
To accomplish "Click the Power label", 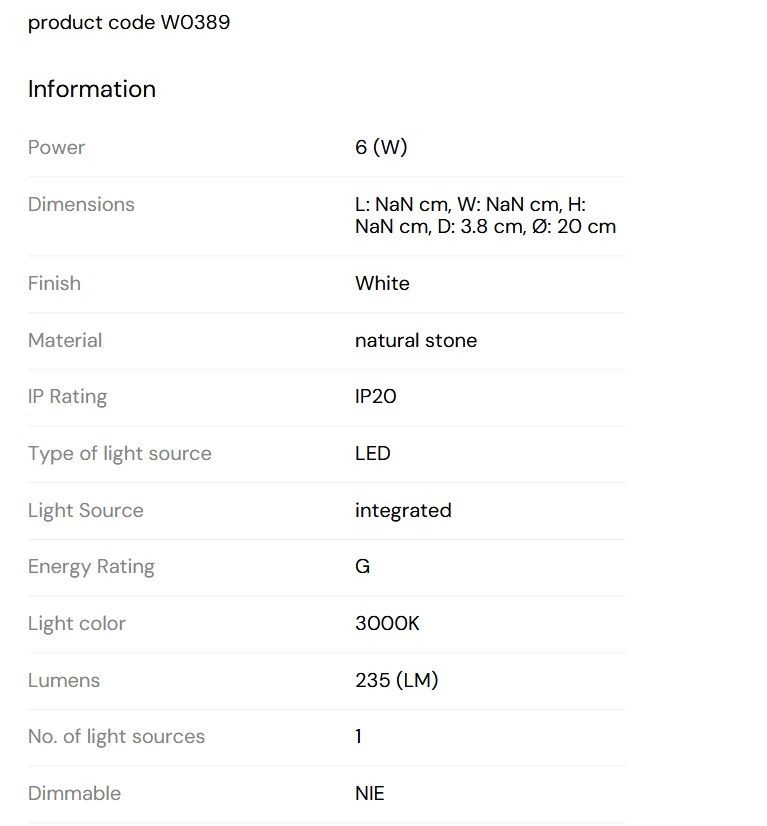I will 56,148.
